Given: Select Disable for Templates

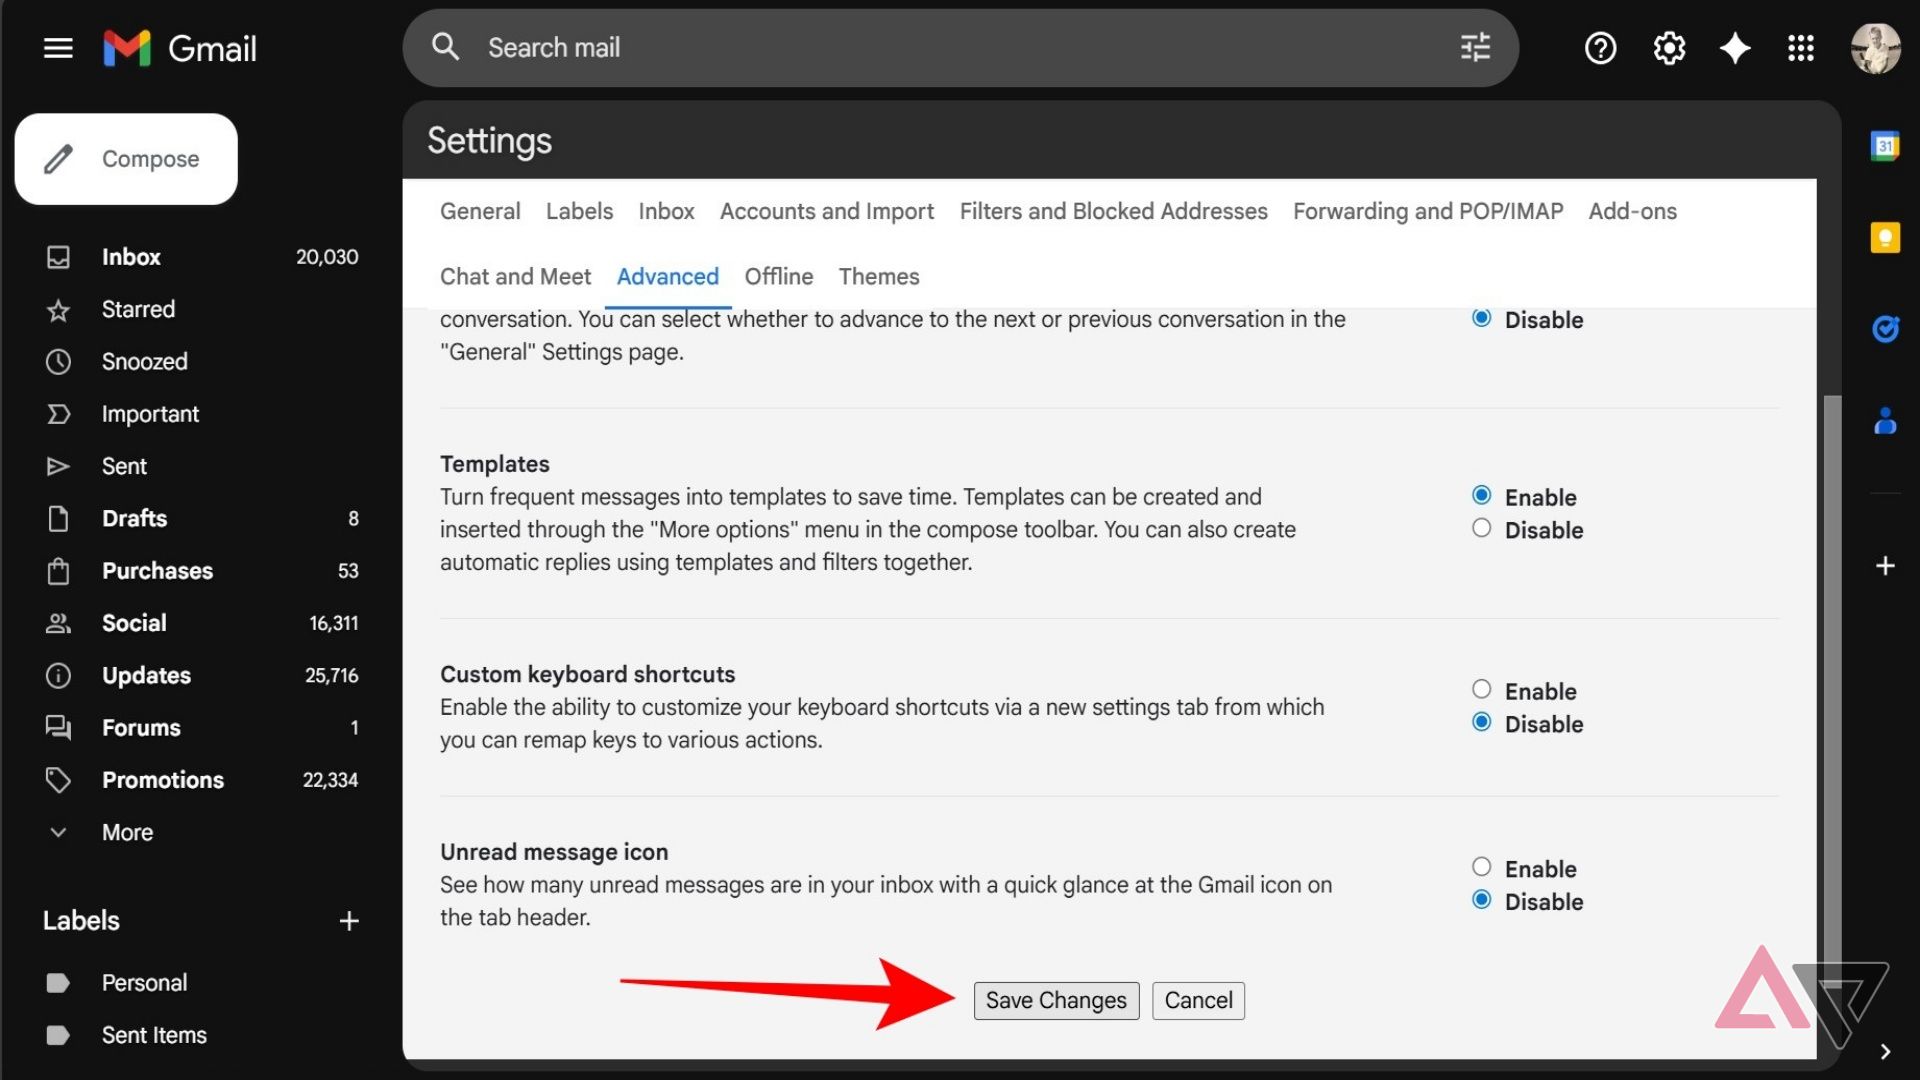Looking at the screenshot, I should [1481, 529].
